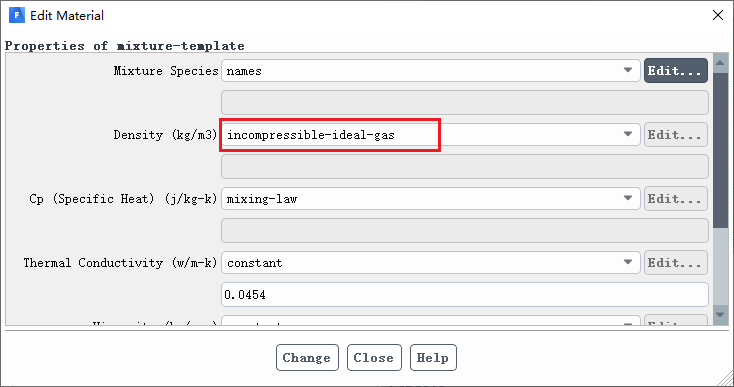734x387 pixels.
Task: Click the Fluent app icon in title bar
Action: point(16,15)
